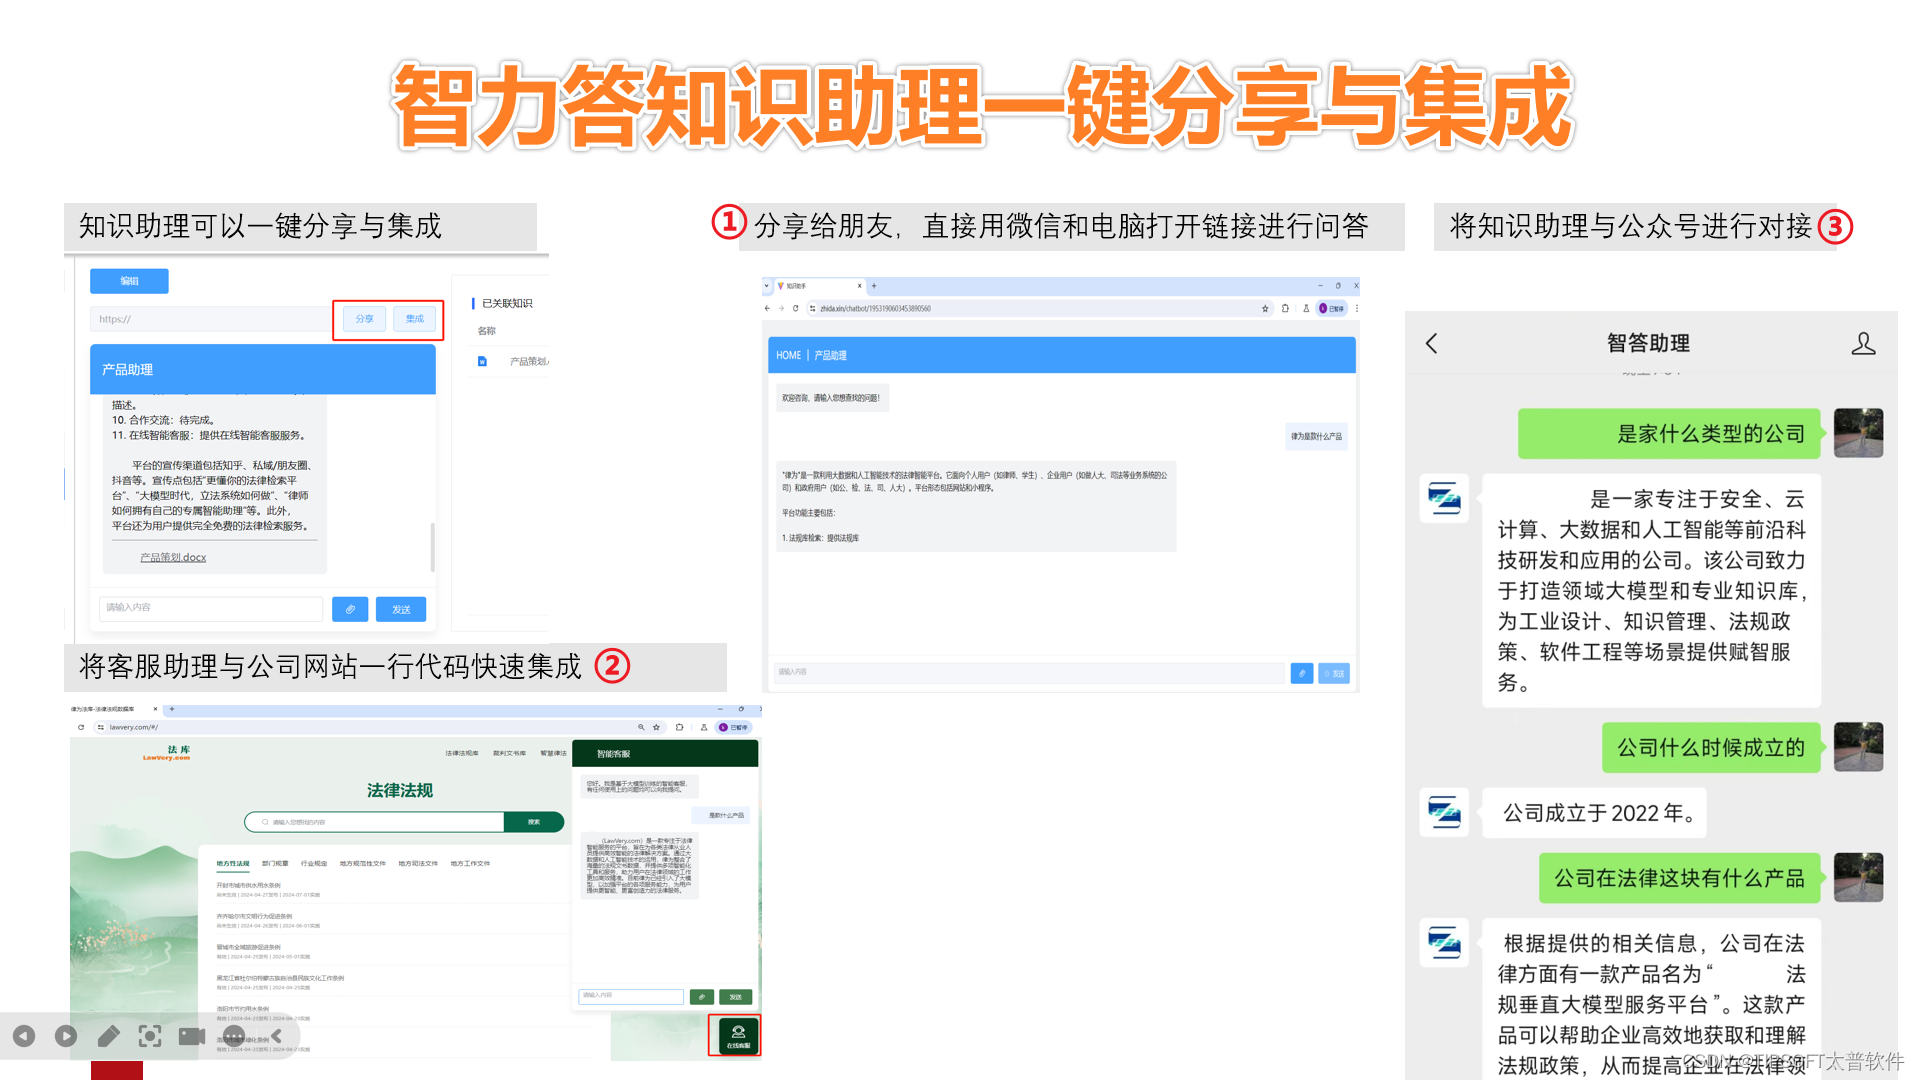Click the video camera icon
This screenshot has height=1080, width=1920.
point(192,1036)
